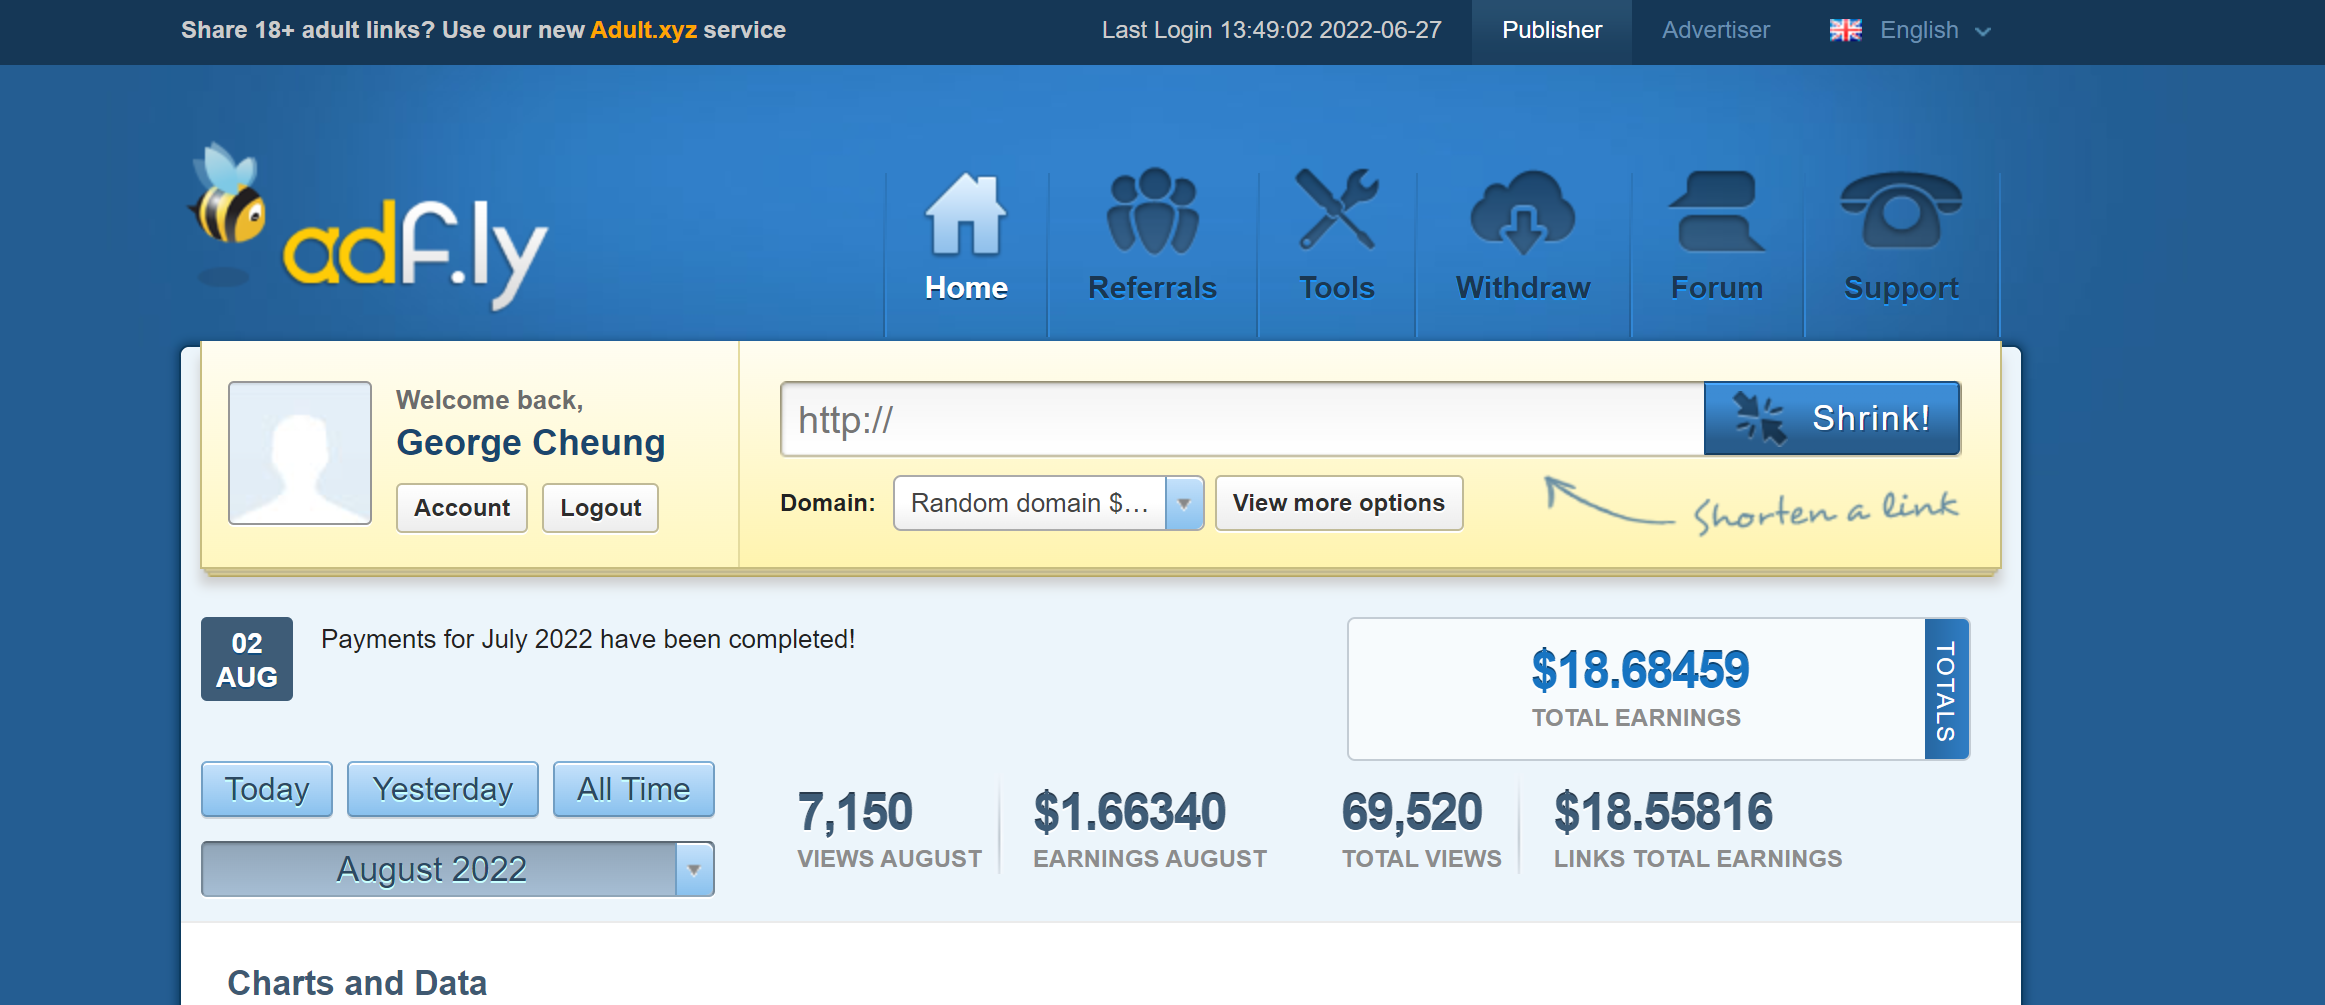The height and width of the screenshot is (1005, 2325).
Task: Click the Charts and Data heading
Action: pyautogui.click(x=357, y=983)
